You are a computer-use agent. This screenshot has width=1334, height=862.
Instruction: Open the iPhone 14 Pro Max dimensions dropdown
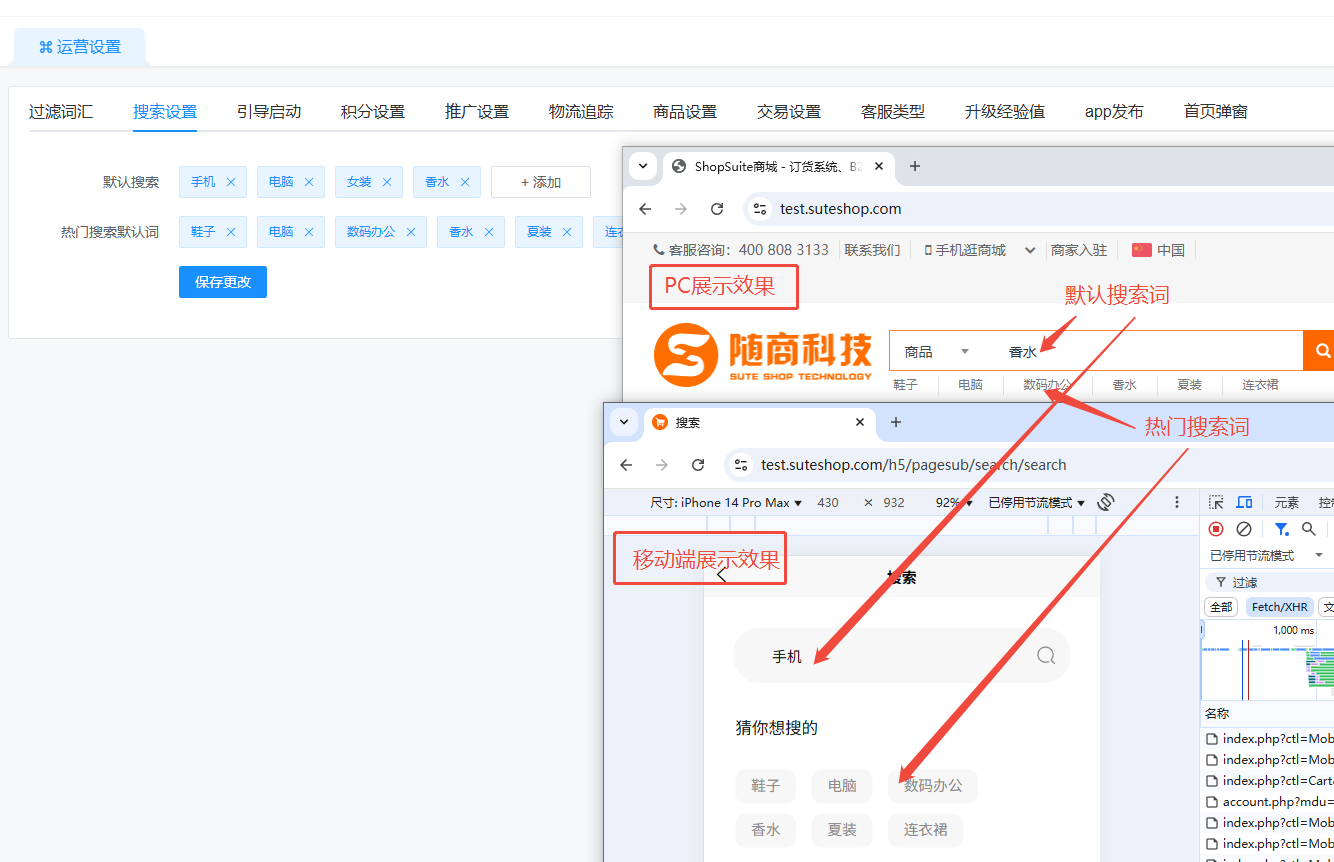pyautogui.click(x=726, y=503)
